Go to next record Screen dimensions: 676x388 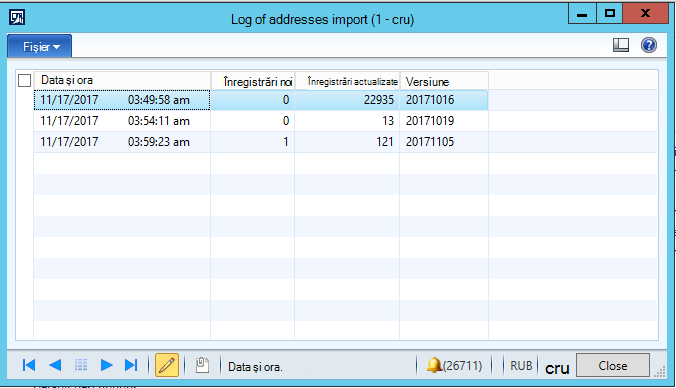pos(106,365)
